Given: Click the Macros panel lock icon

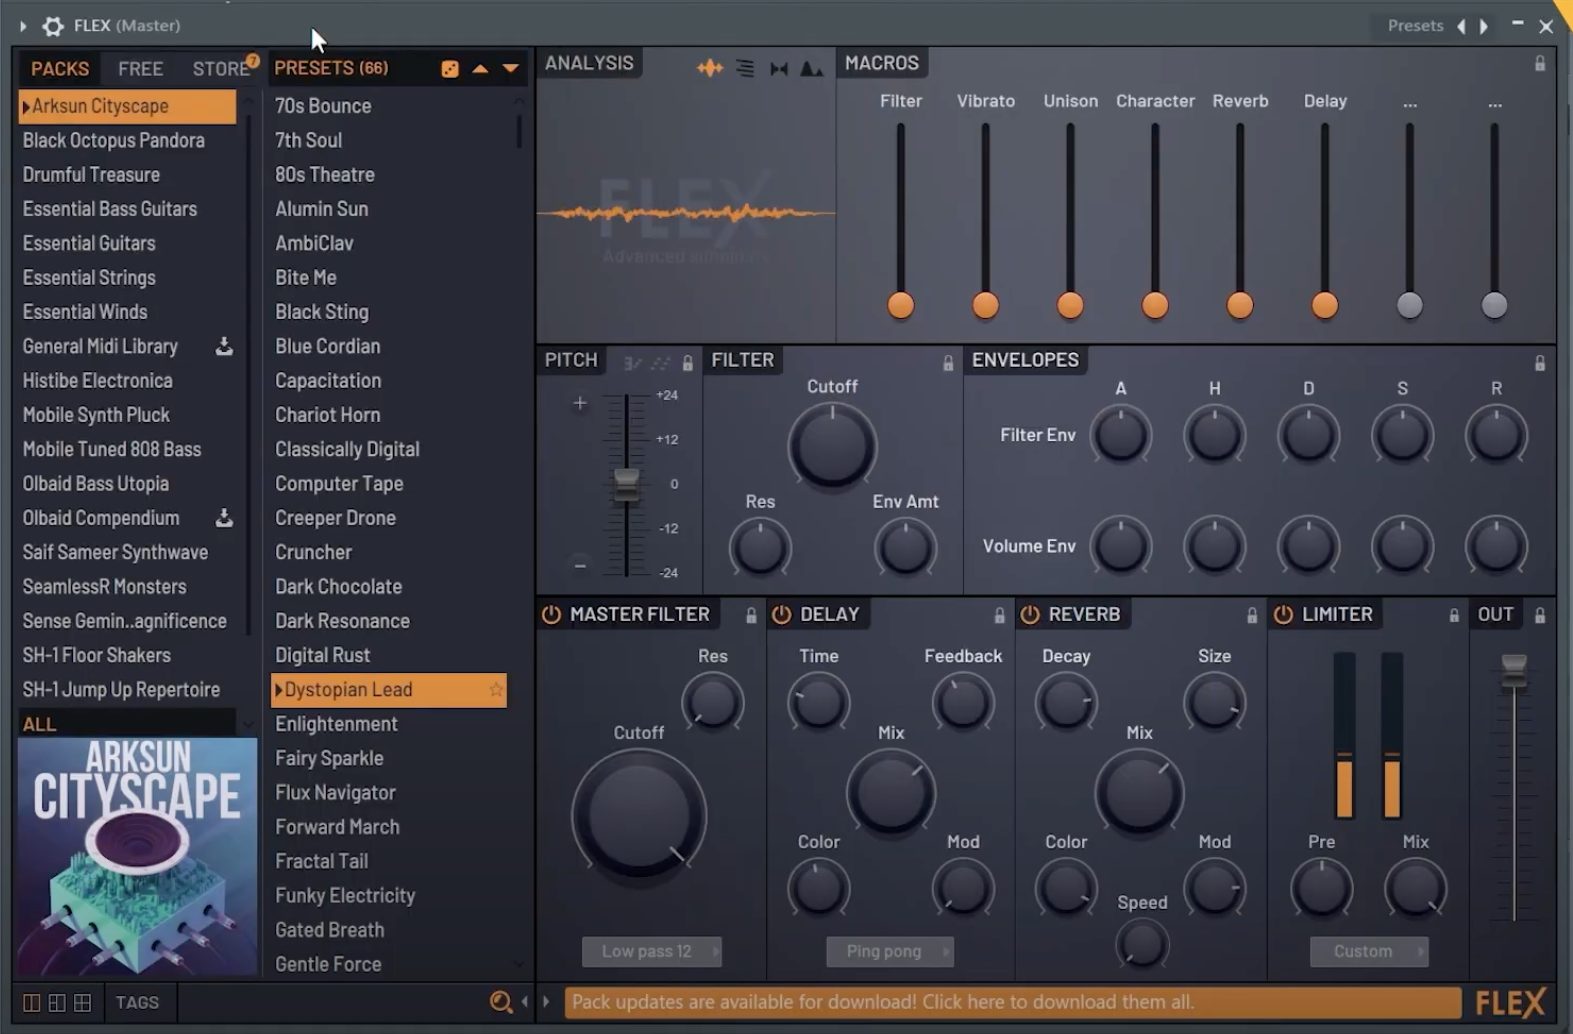Looking at the screenshot, I should coord(1540,64).
